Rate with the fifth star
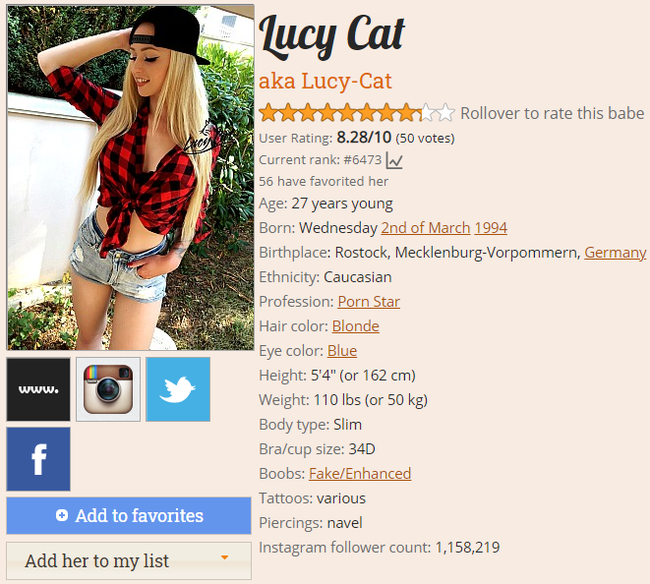The image size is (650, 584). point(347,113)
